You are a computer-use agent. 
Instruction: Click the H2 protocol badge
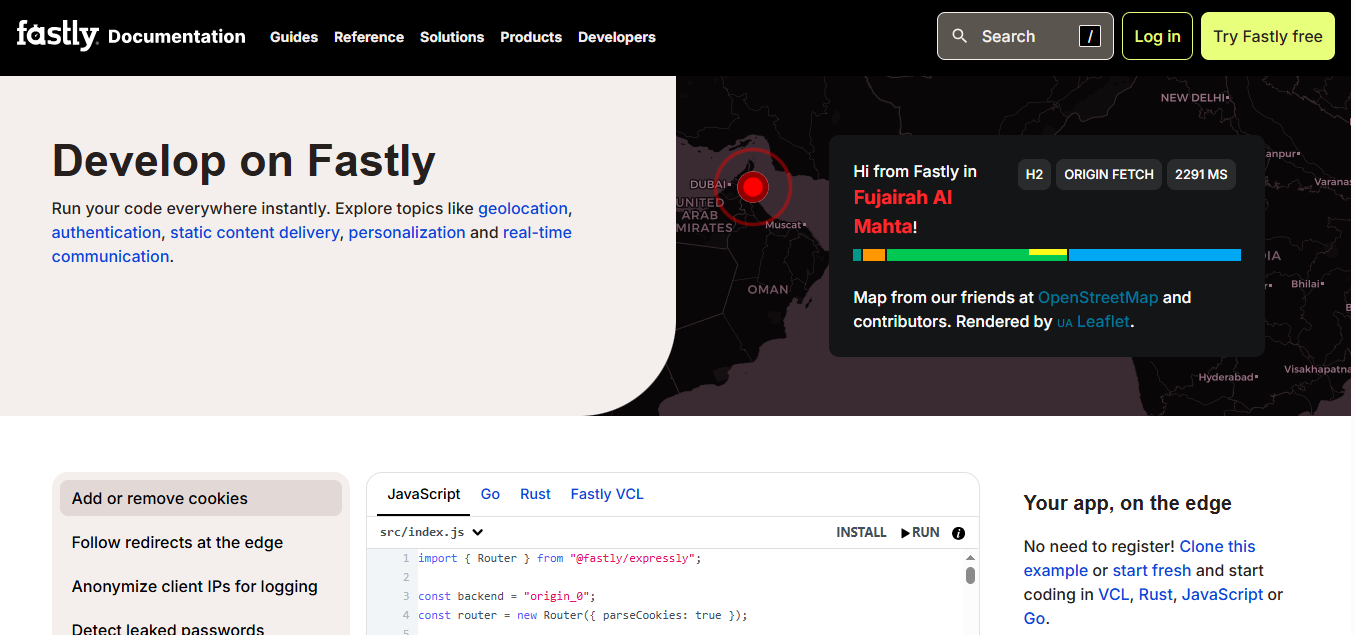point(1034,174)
